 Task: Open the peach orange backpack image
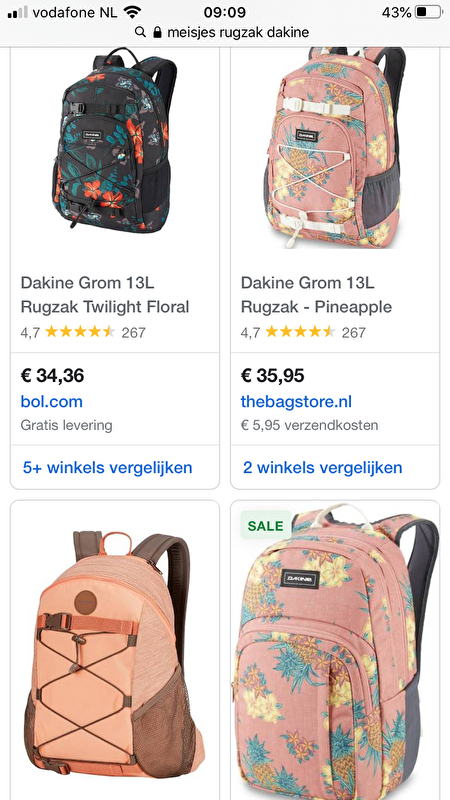[114, 658]
